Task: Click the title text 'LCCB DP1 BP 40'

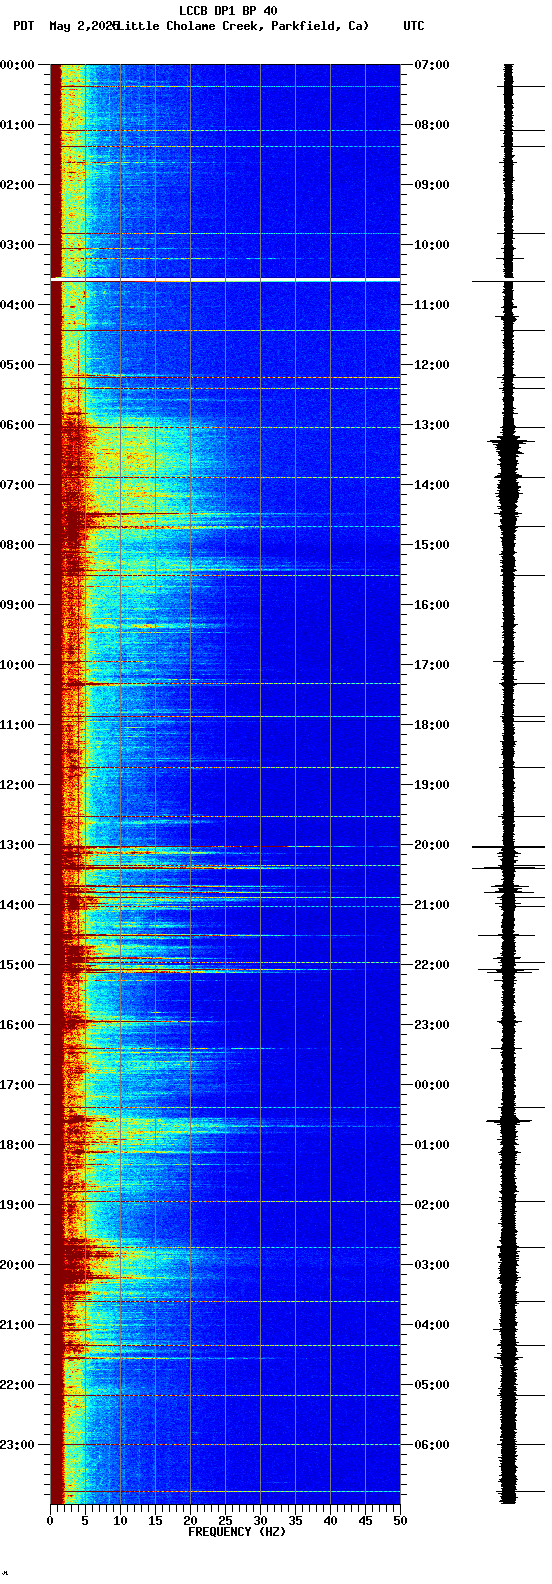Action: tap(228, 11)
